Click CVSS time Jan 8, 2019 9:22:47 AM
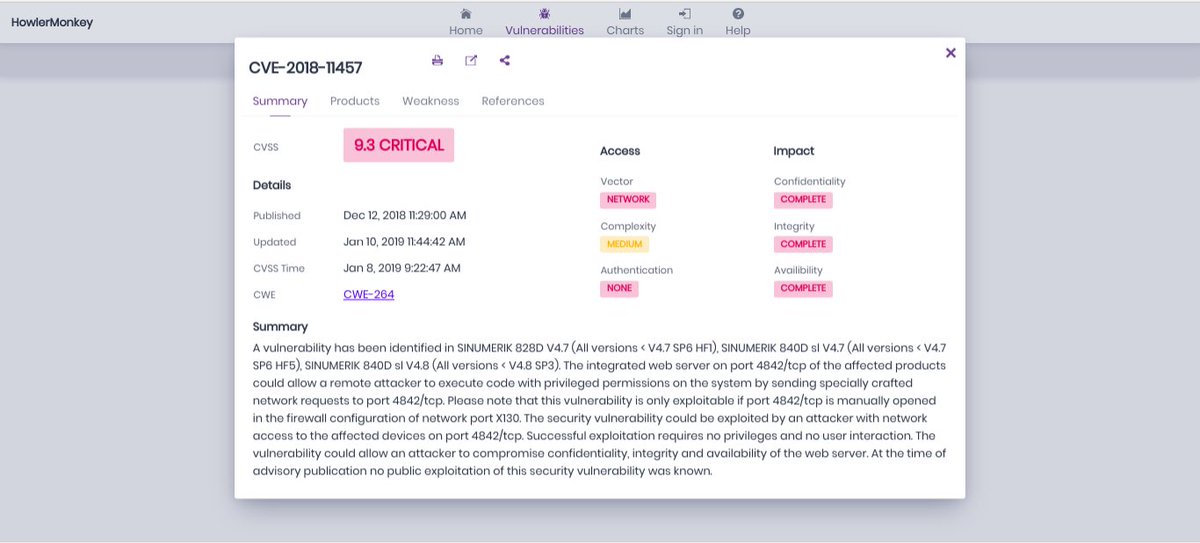 coord(401,268)
